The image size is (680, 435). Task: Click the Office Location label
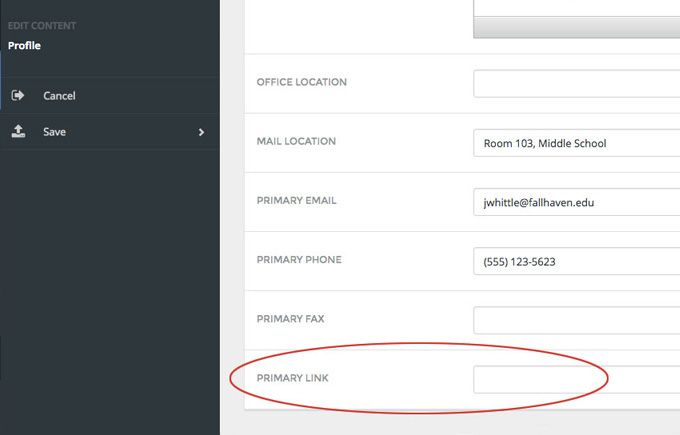click(301, 82)
